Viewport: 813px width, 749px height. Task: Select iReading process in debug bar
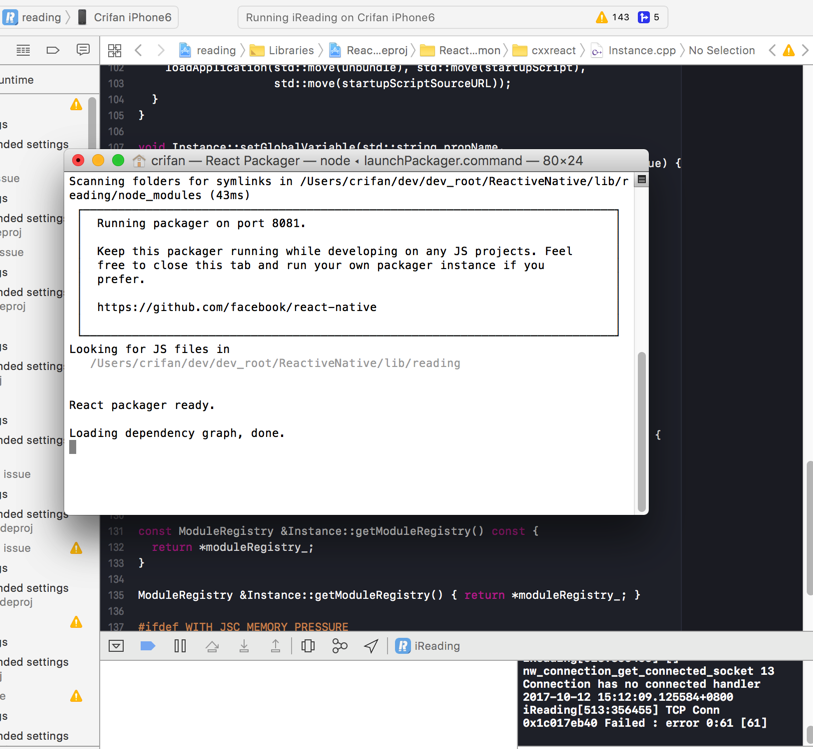(428, 646)
